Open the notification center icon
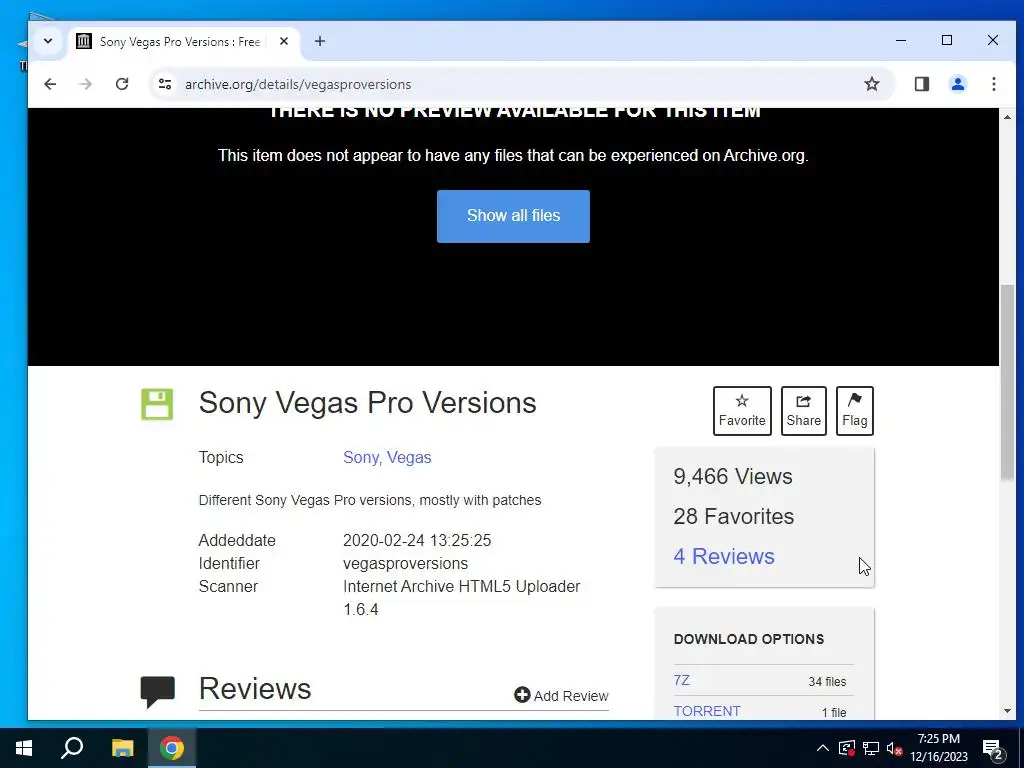Image resolution: width=1024 pixels, height=768 pixels. pos(993,749)
